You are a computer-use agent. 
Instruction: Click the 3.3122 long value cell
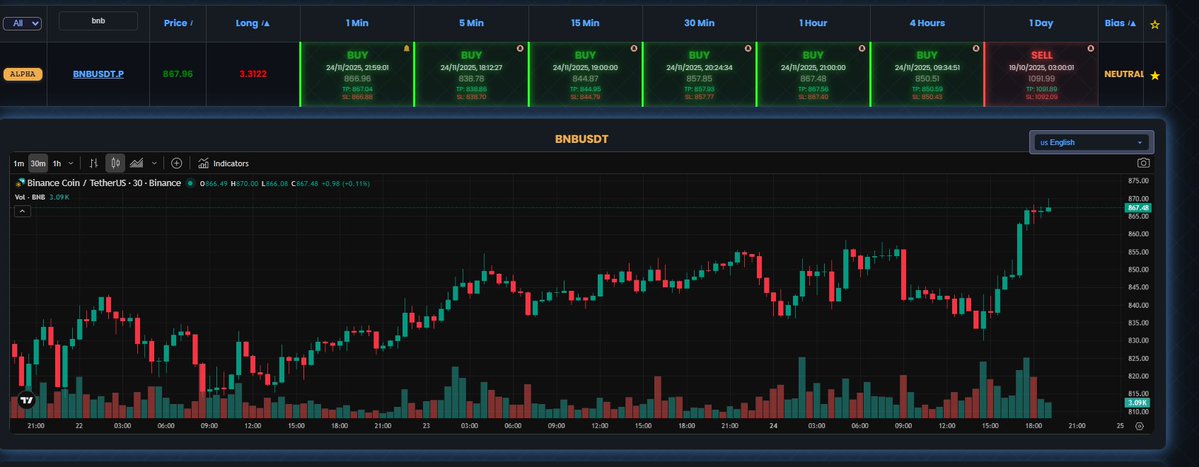(x=252, y=74)
